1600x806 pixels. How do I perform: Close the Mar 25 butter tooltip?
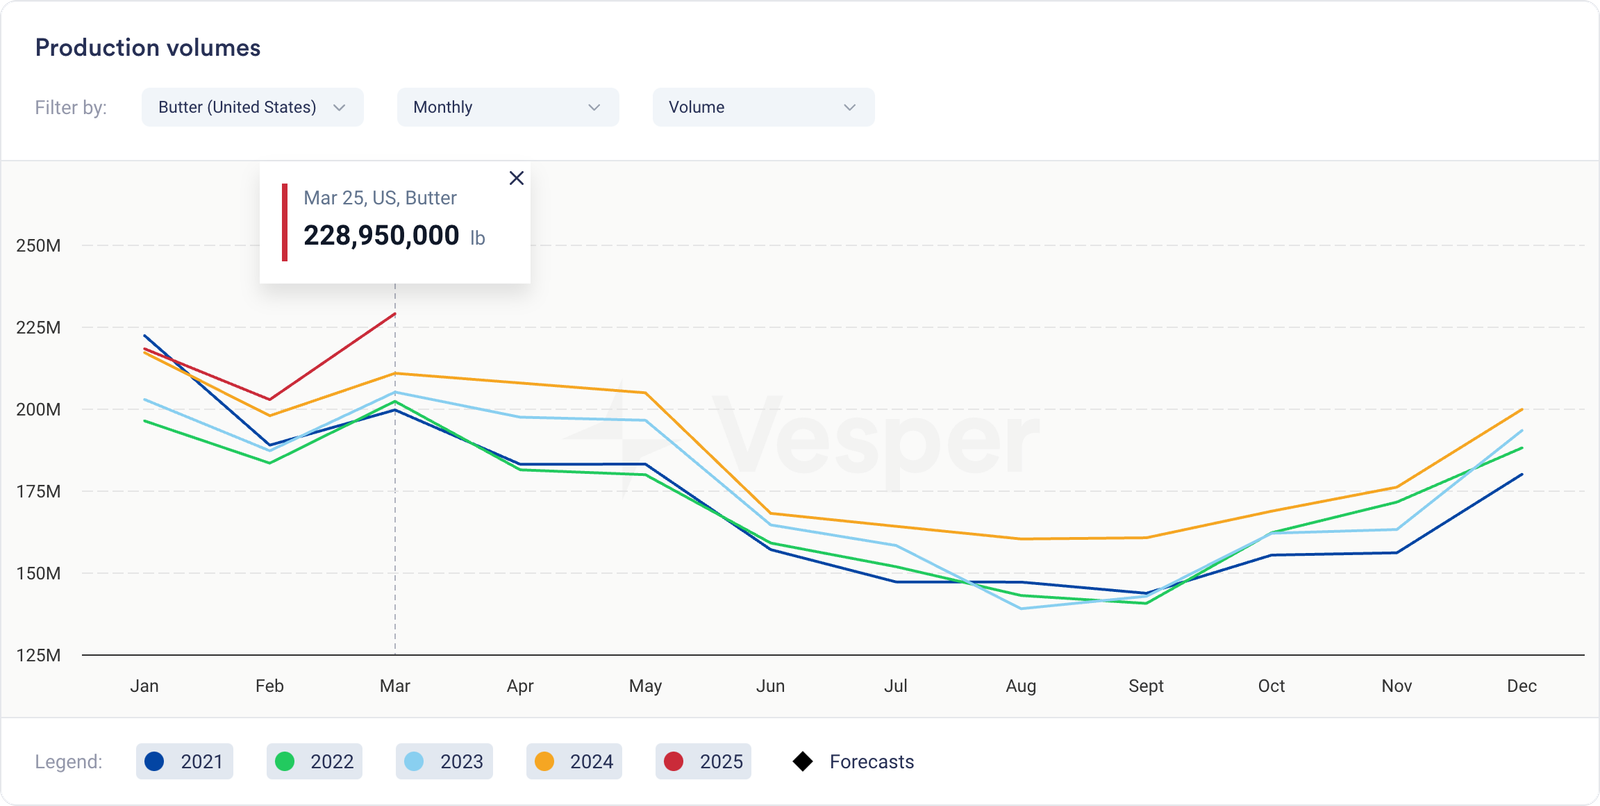tap(516, 178)
